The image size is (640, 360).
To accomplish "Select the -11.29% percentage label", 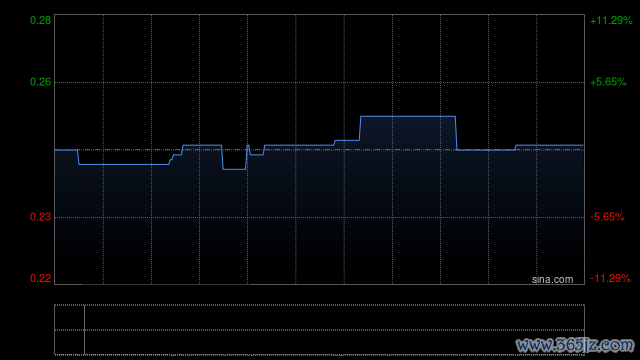I will pyautogui.click(x=610, y=278).
